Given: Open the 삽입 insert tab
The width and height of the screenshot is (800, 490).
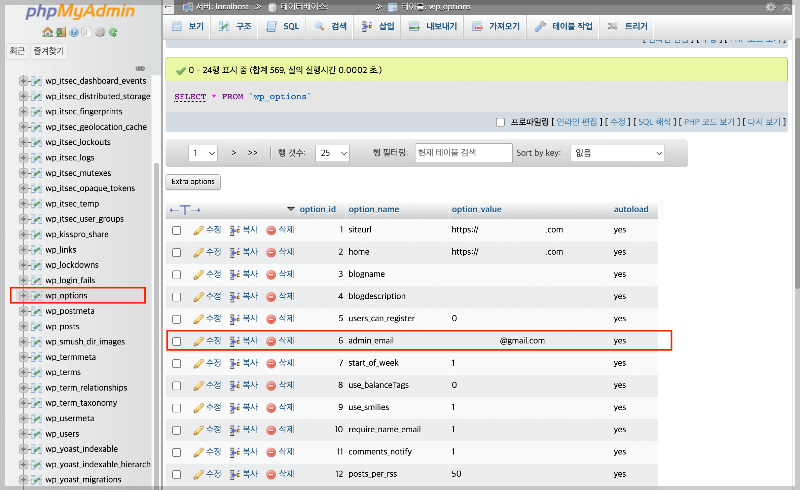Looking at the screenshot, I should (378, 27).
